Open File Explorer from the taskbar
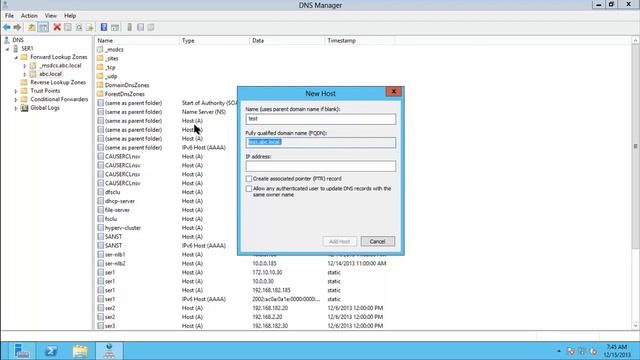This screenshot has width=640, height=360. [x=80, y=351]
